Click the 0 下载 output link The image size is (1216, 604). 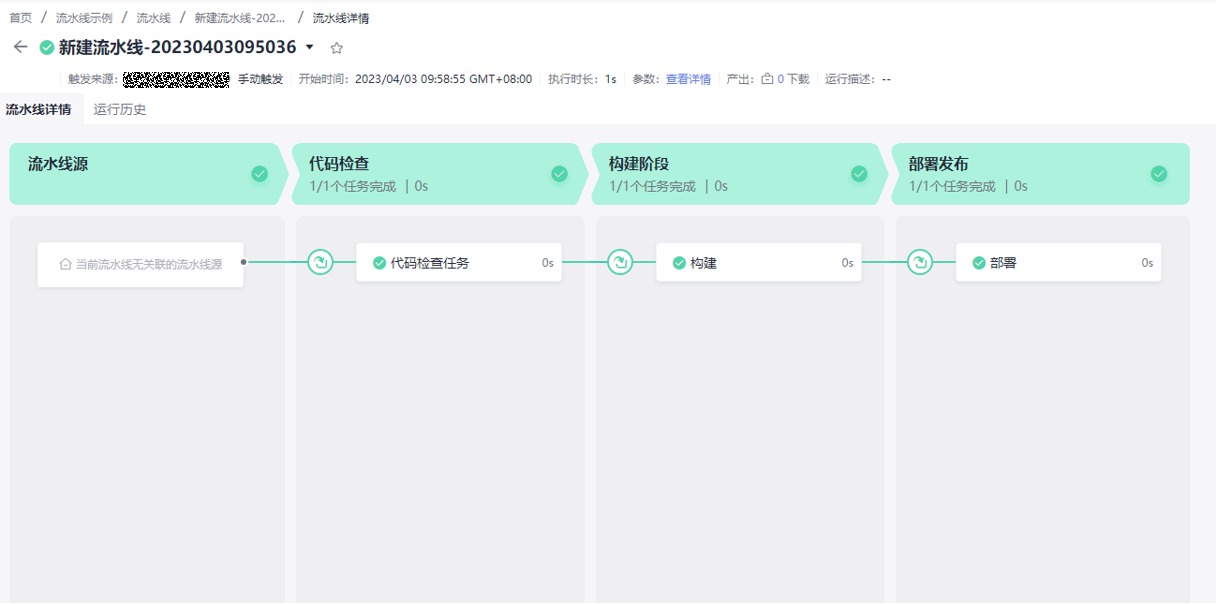tap(793, 79)
